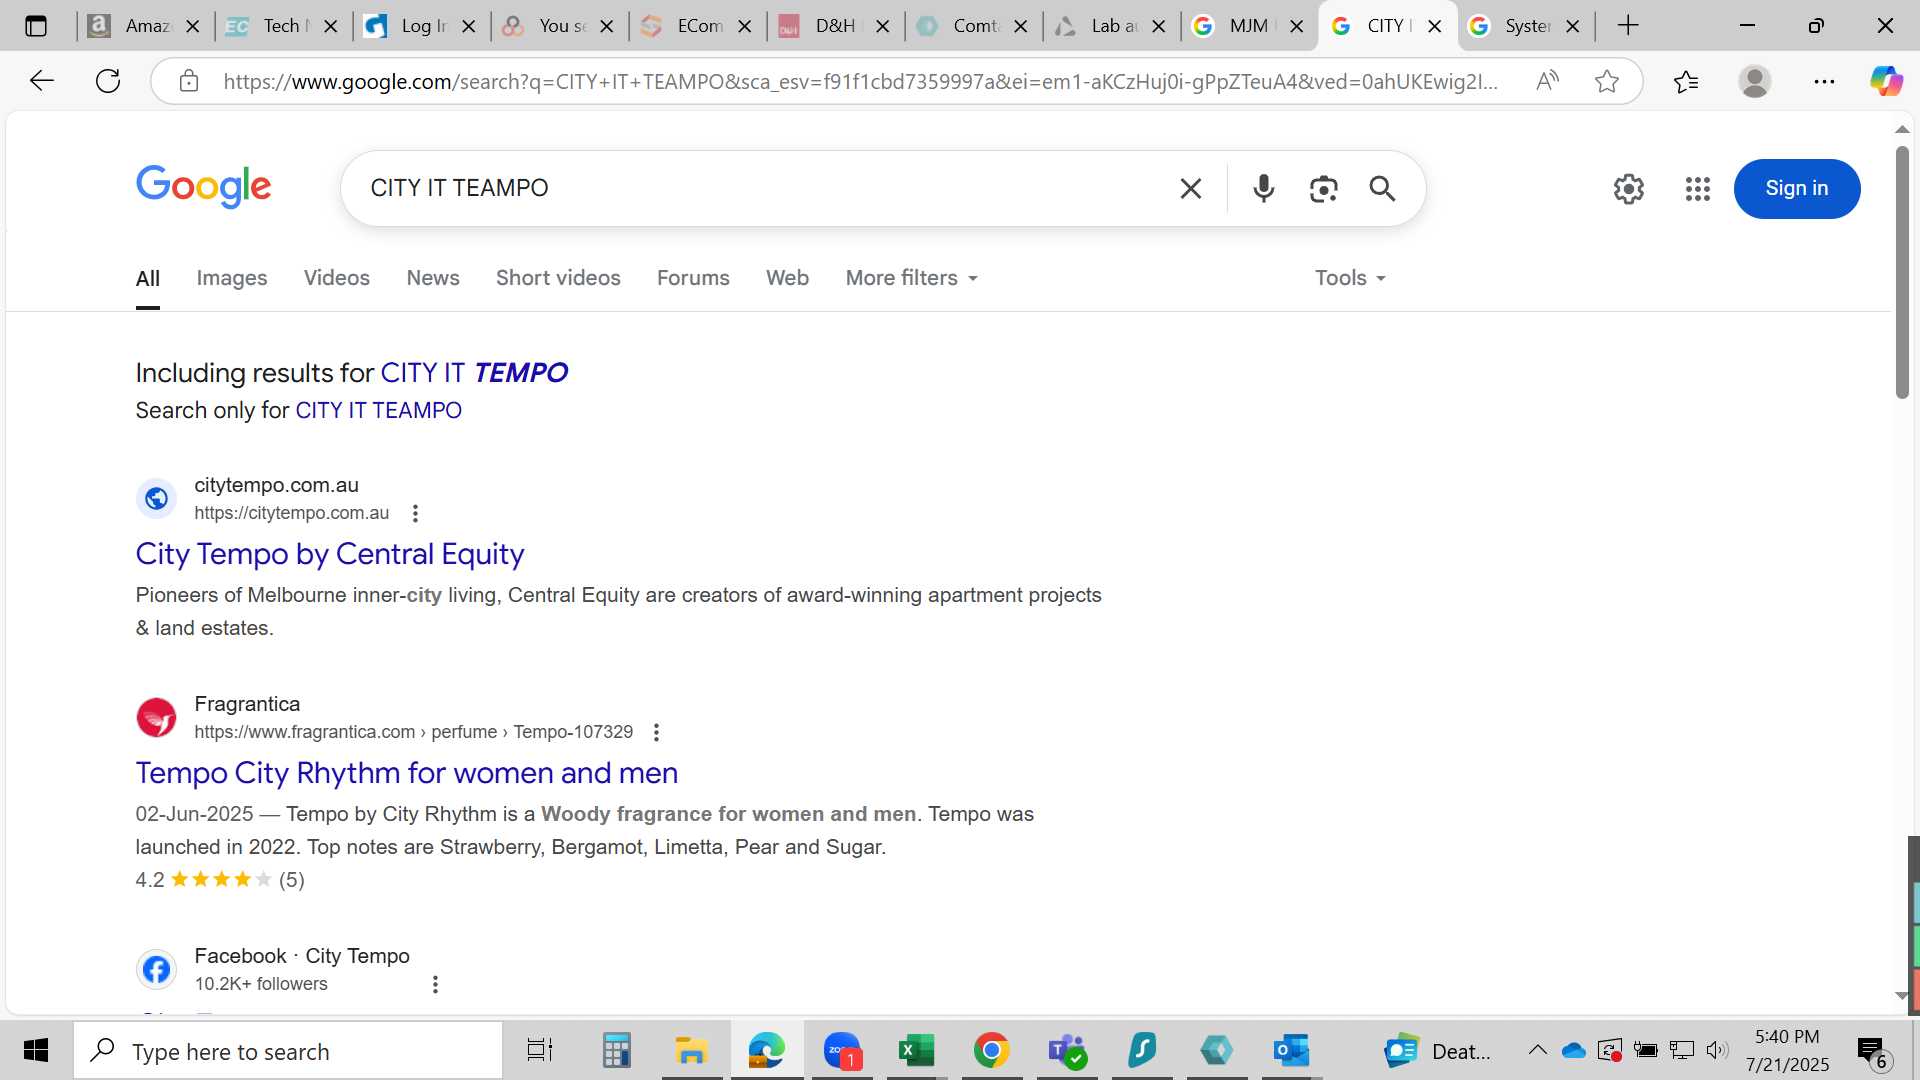Clear the search query with X
This screenshot has height=1080, width=1920.
[1190, 188]
